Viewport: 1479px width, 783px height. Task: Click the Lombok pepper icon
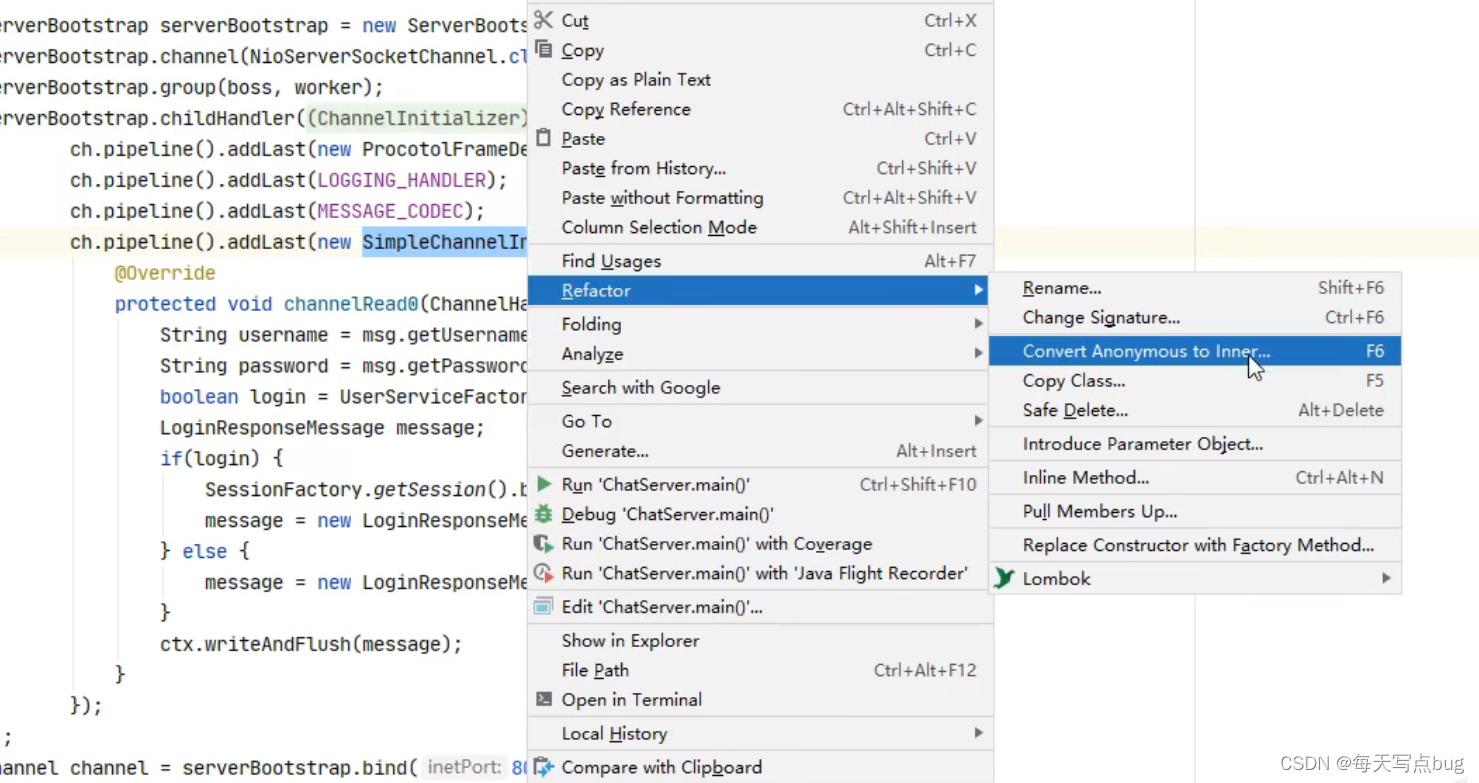(1004, 578)
